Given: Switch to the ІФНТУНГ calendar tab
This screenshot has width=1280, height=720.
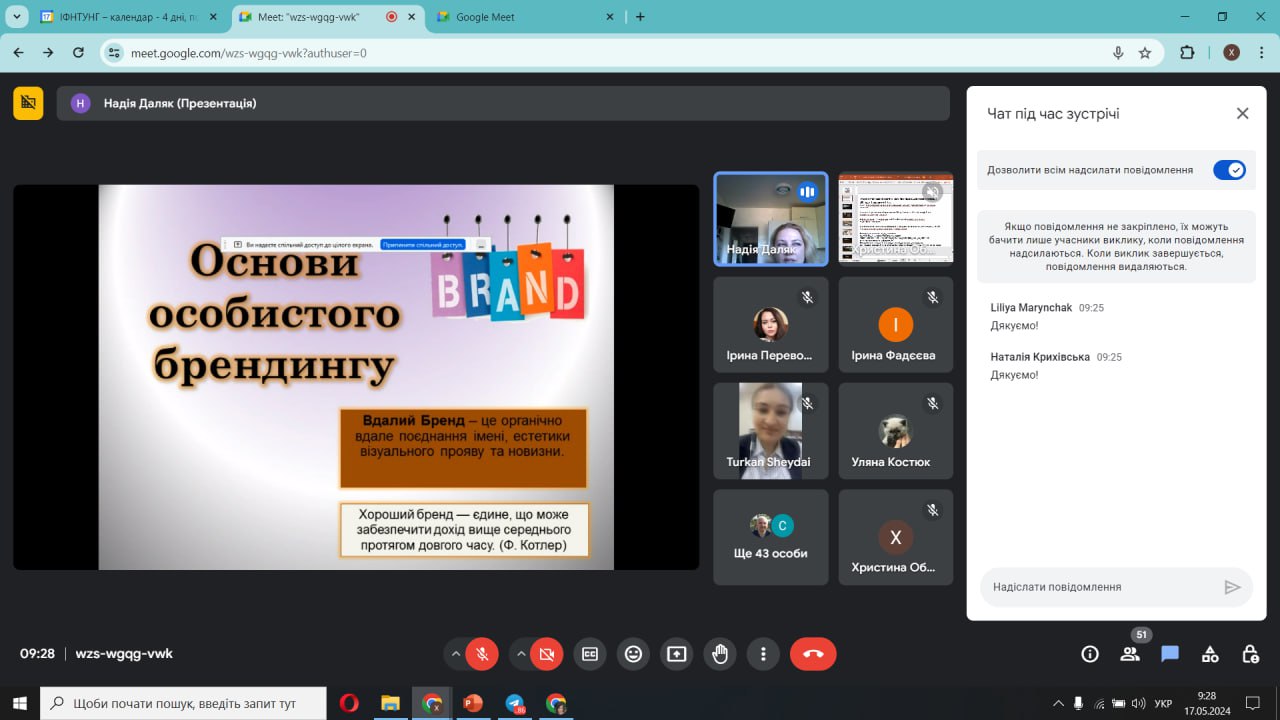Looking at the screenshot, I should point(118,17).
